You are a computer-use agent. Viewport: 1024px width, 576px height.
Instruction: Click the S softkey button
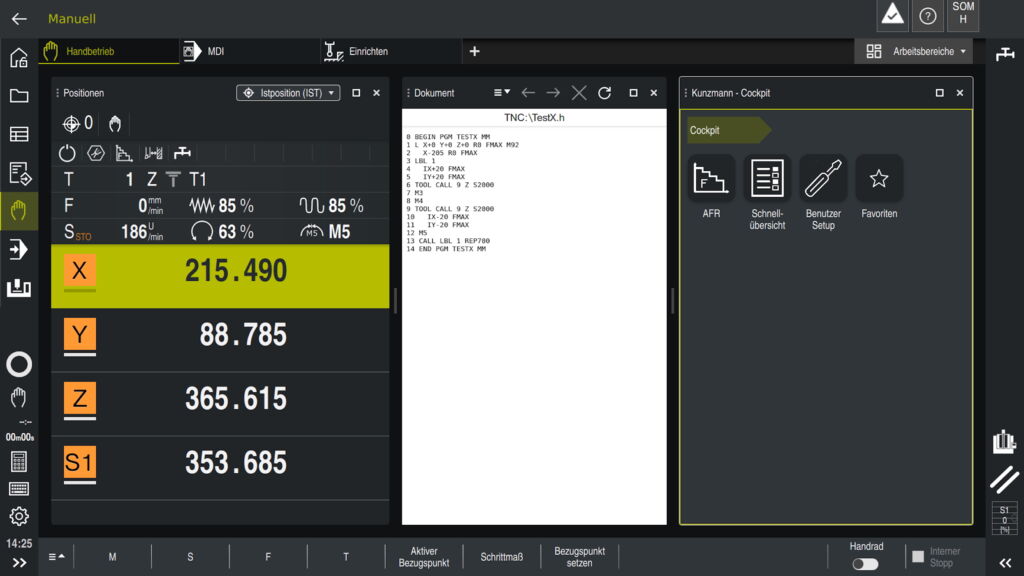pos(190,557)
